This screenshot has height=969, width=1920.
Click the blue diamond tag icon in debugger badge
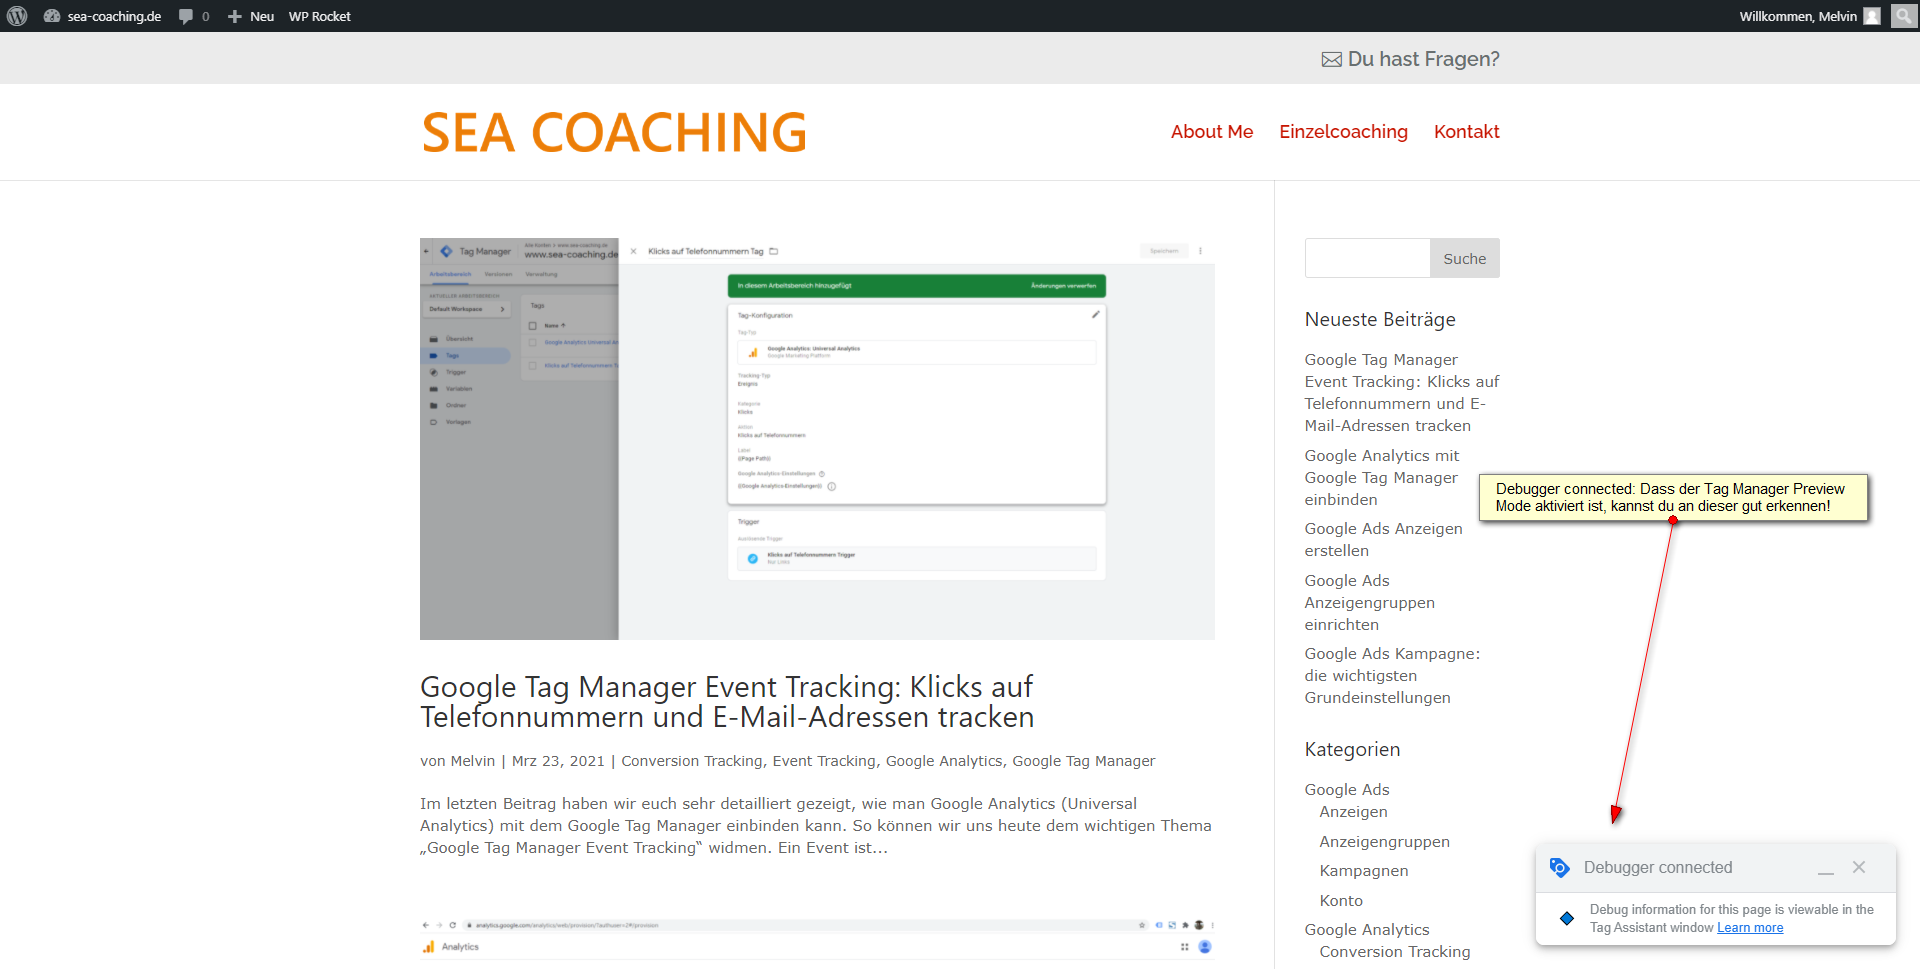point(1567,918)
